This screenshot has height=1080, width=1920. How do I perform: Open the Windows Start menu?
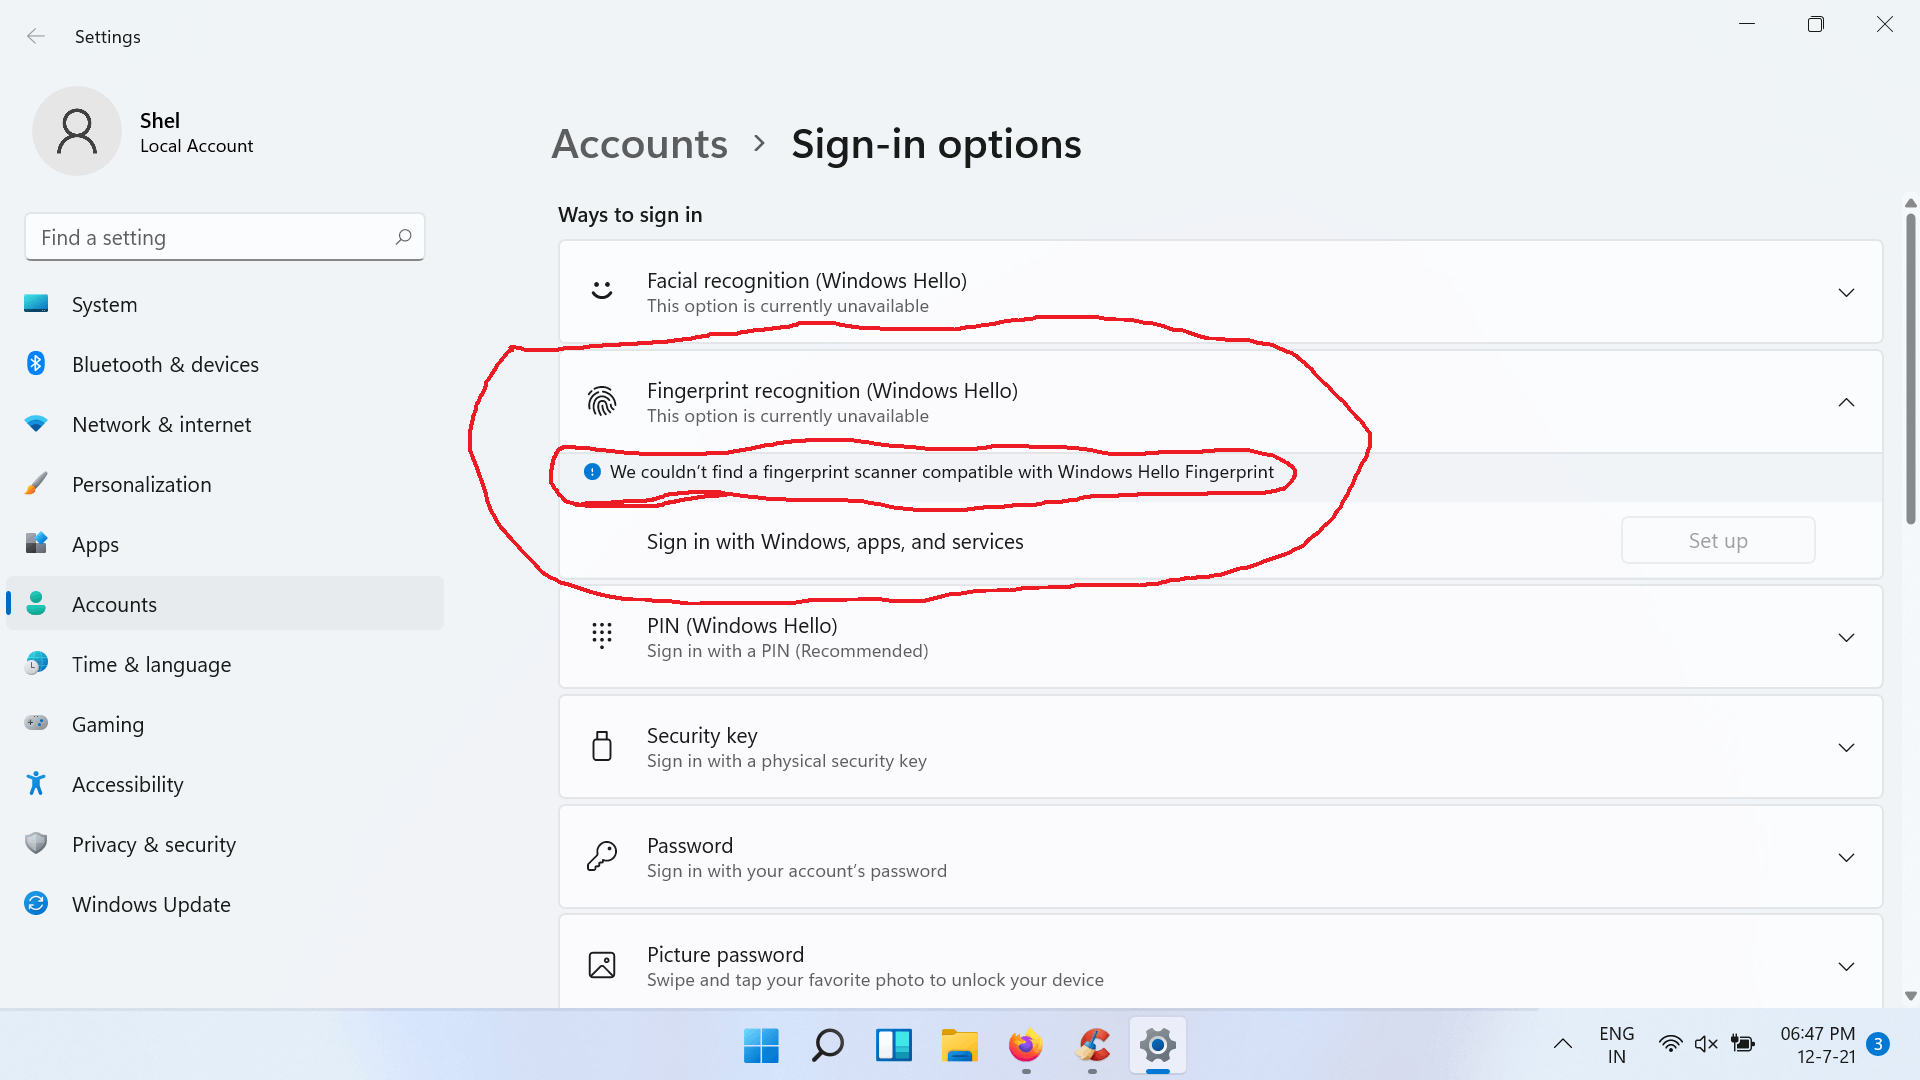pyautogui.click(x=761, y=1046)
